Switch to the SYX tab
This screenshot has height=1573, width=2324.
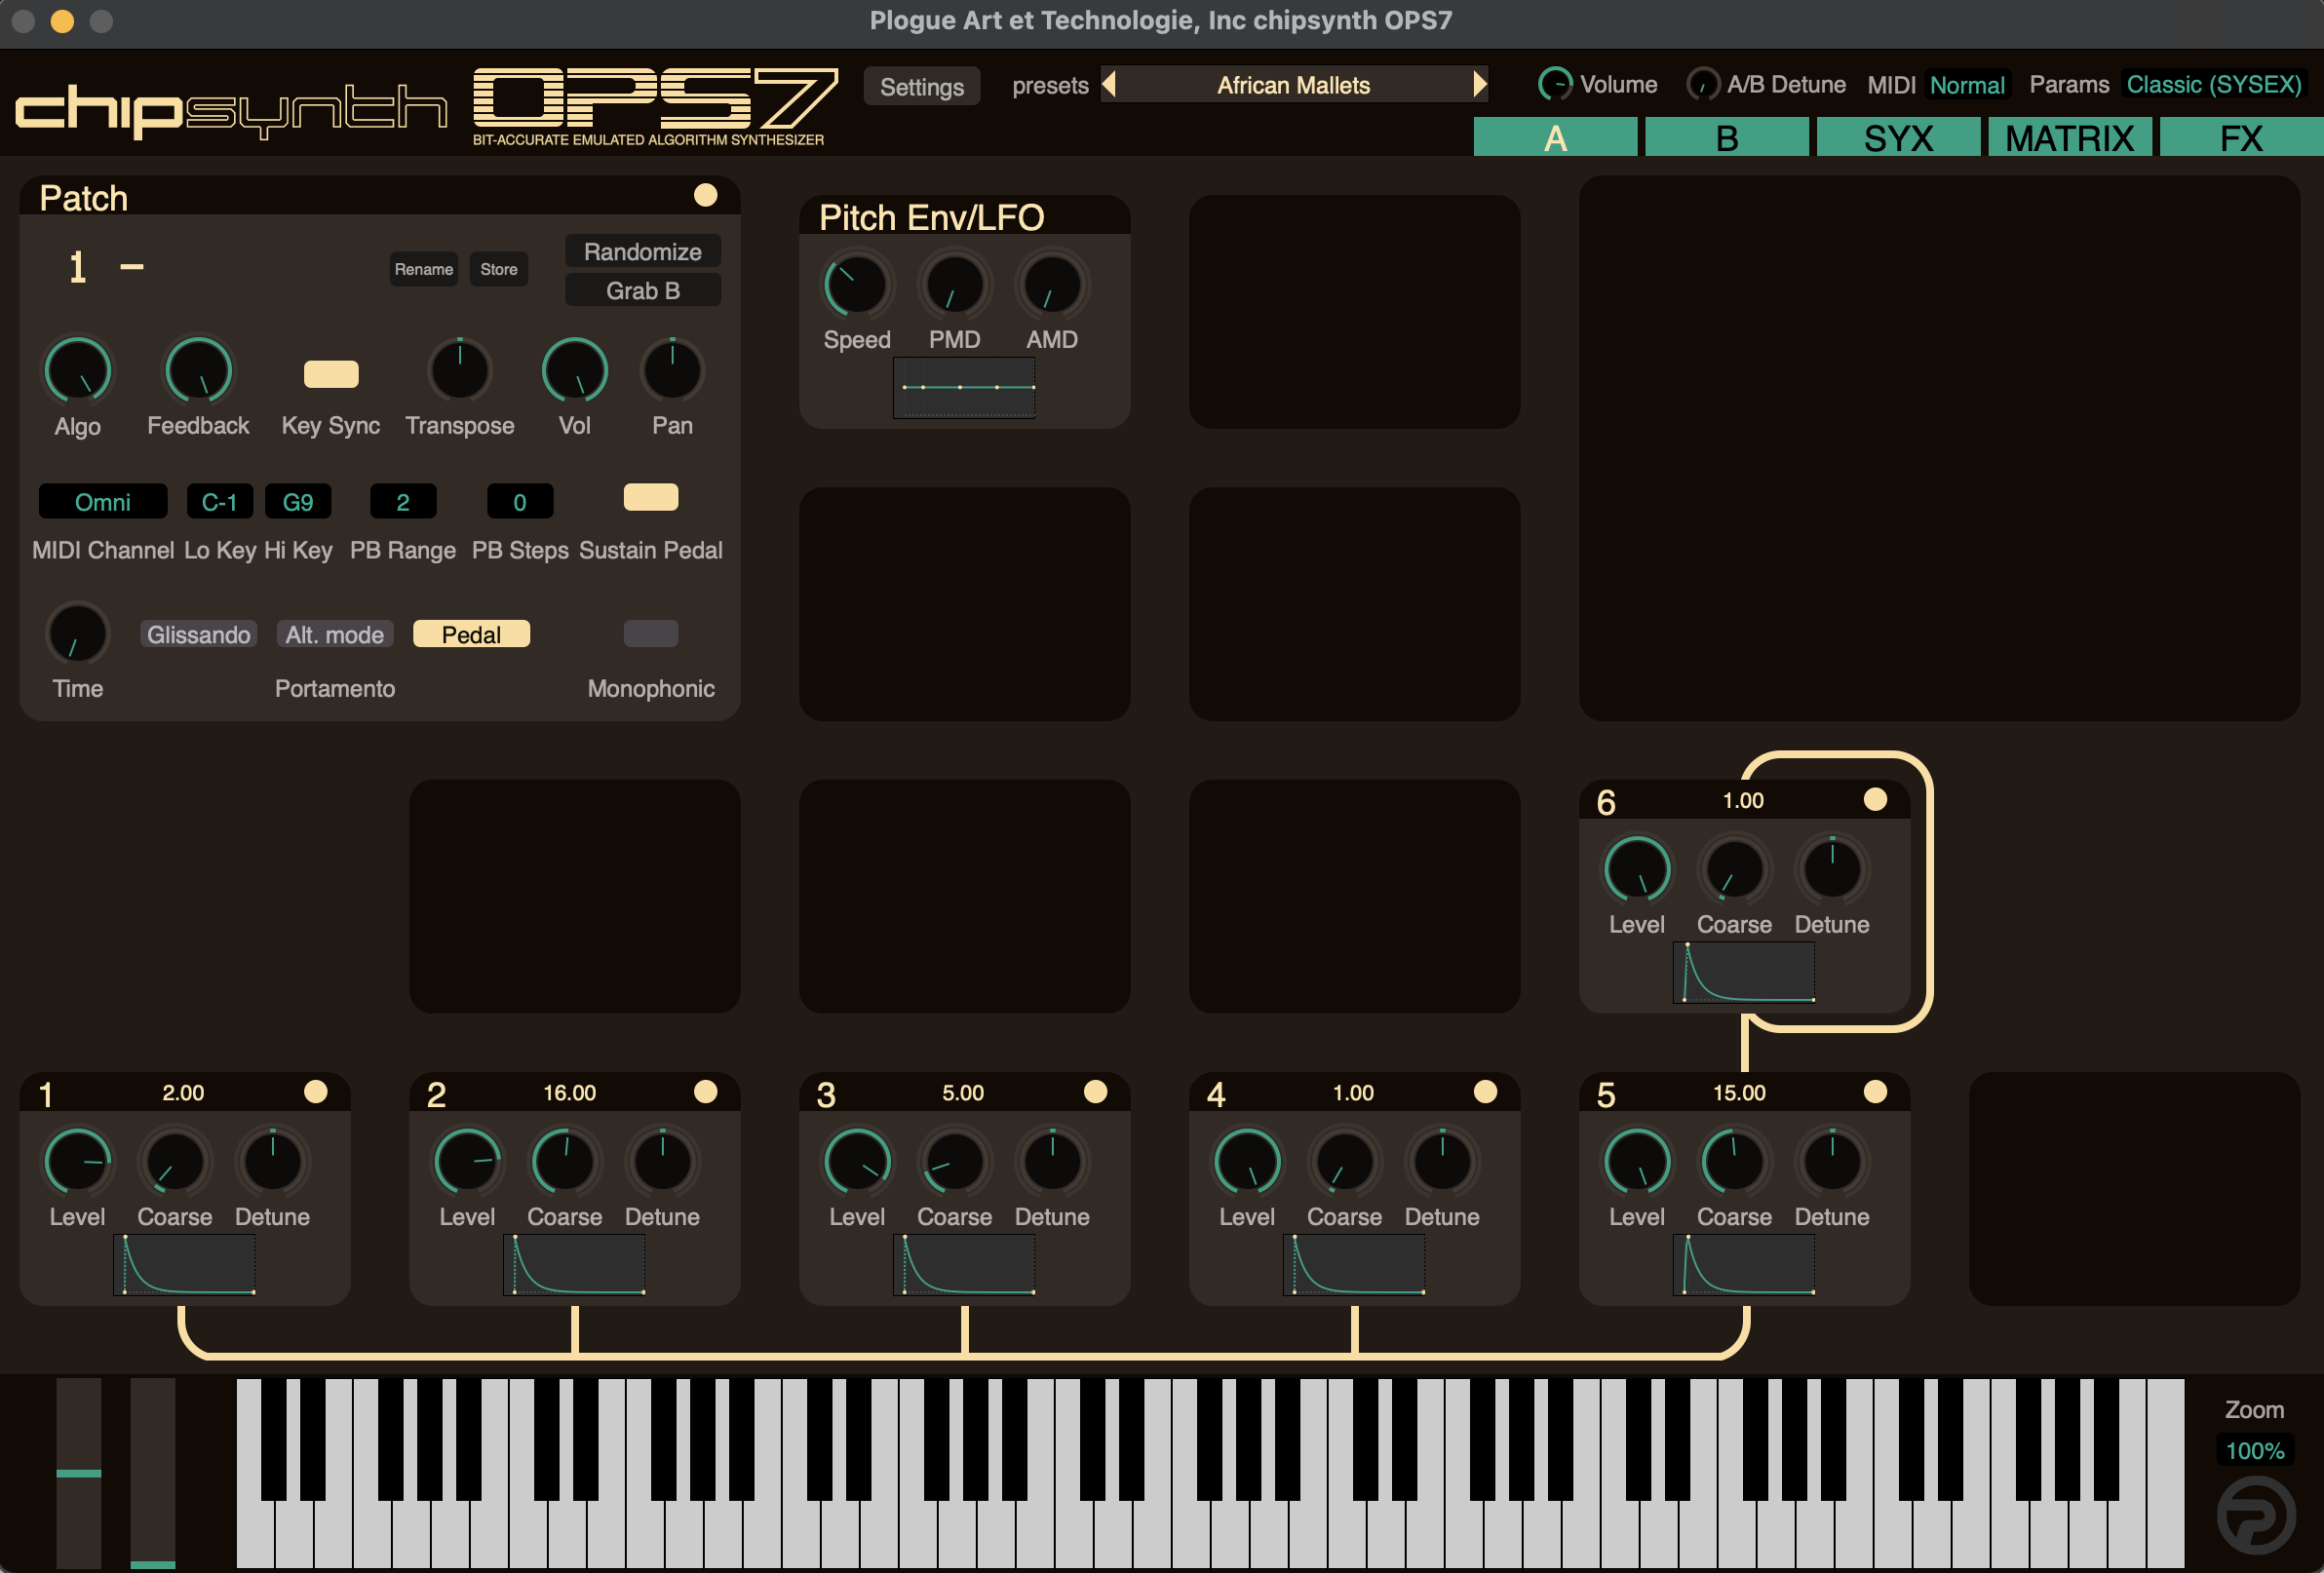pos(1898,137)
